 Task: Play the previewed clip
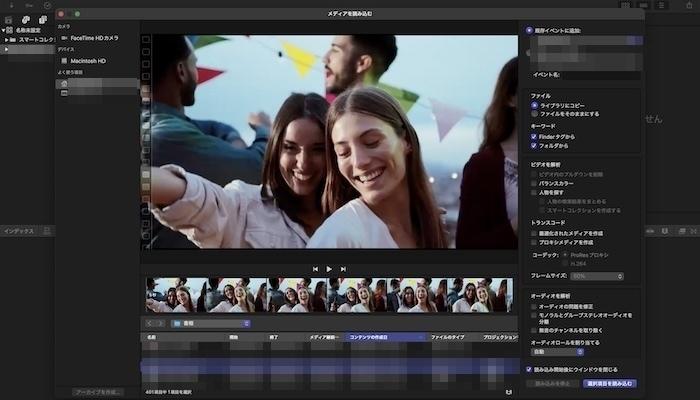point(329,269)
